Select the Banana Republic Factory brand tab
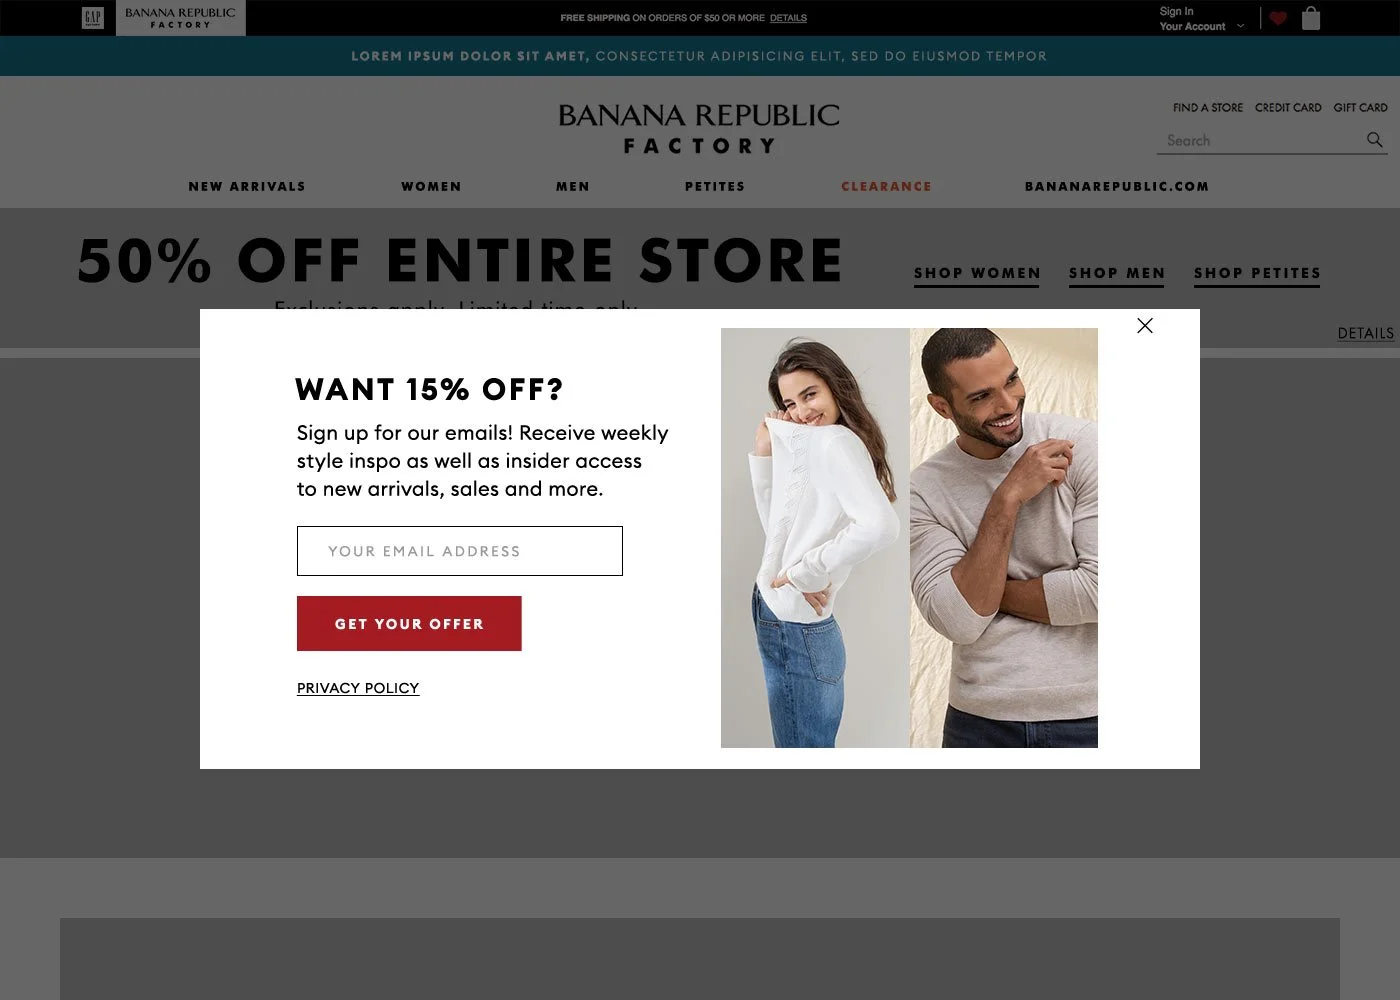The image size is (1400, 1000). coord(181,18)
